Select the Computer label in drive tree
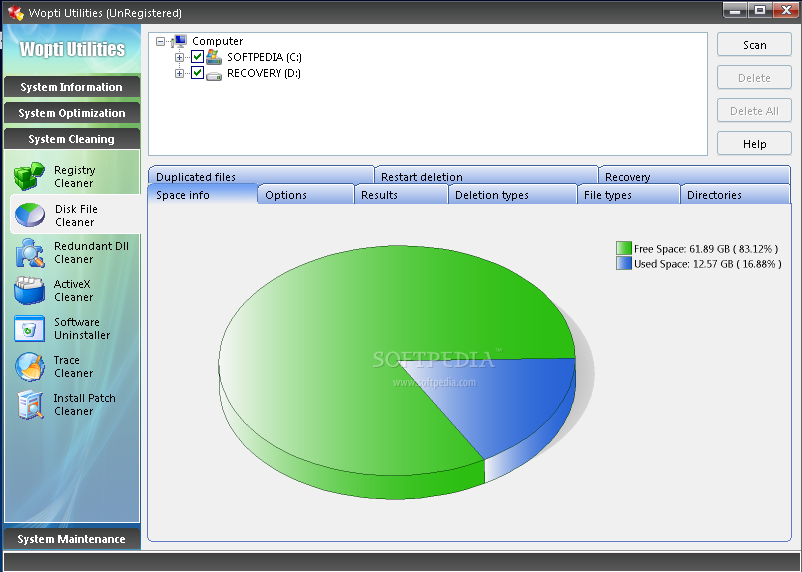This screenshot has height=572, width=802. 217,41
